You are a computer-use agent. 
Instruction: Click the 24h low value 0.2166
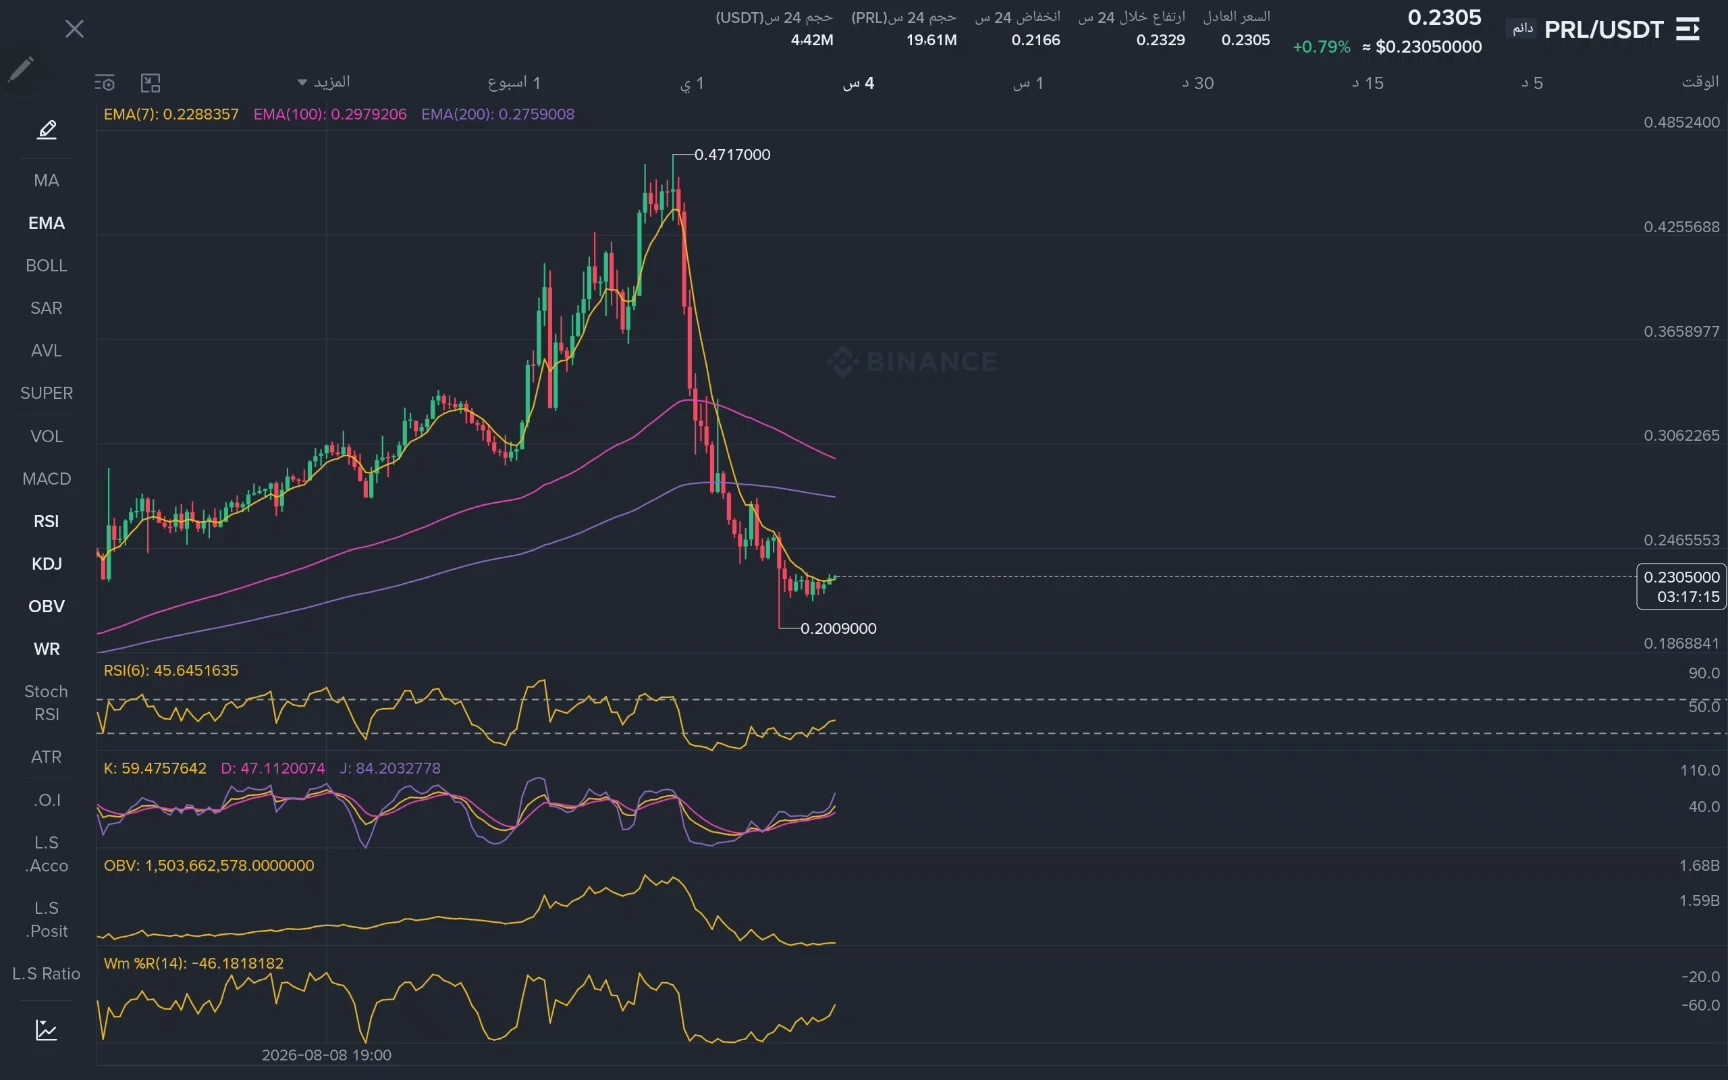1035,40
